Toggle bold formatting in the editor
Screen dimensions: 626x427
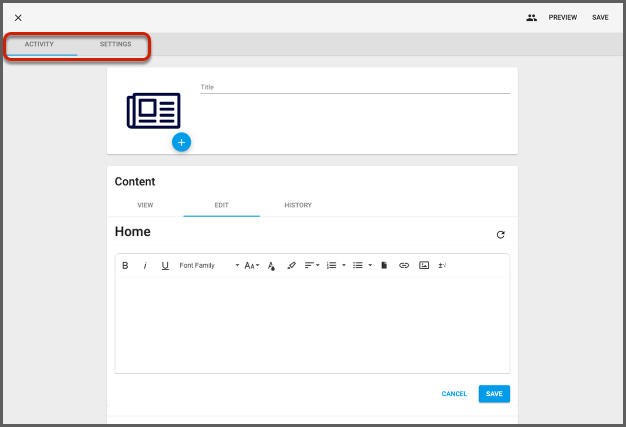tap(125, 266)
